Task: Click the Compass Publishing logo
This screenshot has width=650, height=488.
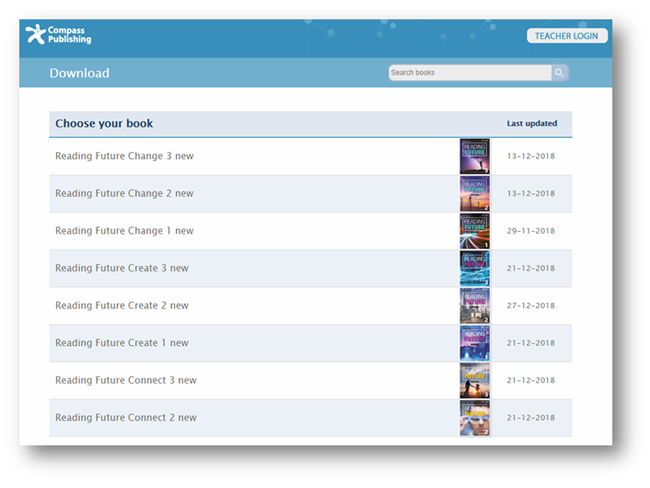Action: [x=58, y=34]
